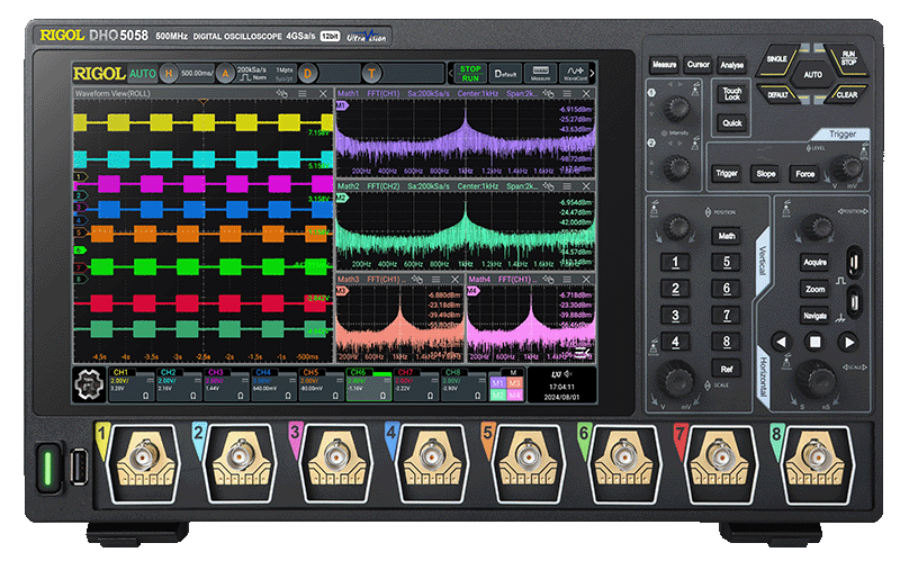
Task: Tap the SINGLE front panel key
Action: [x=776, y=59]
